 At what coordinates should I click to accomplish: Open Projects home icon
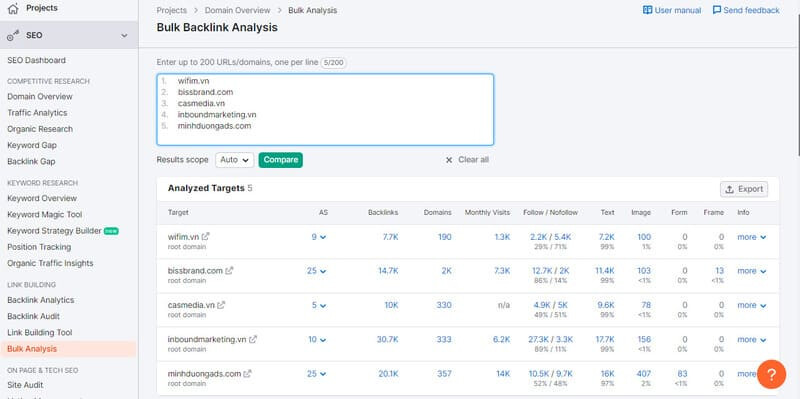coord(13,8)
